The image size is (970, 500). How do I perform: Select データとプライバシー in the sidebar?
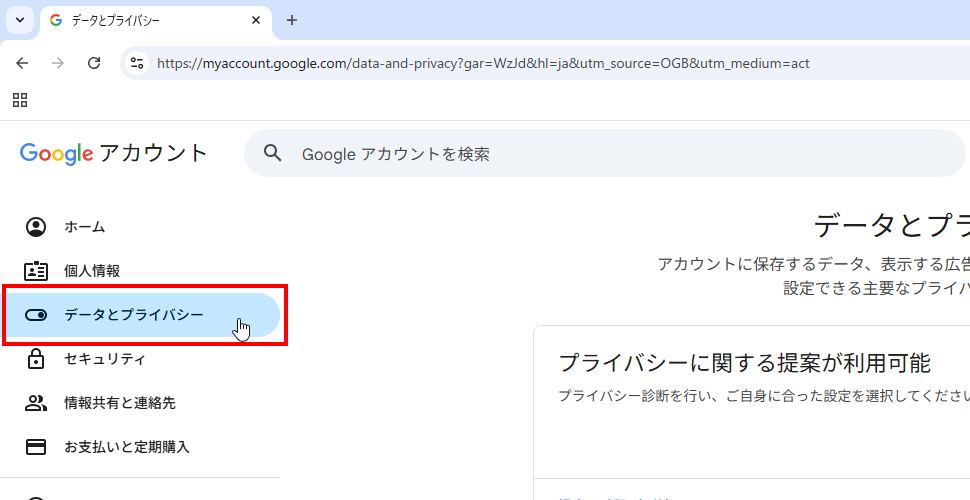pyautogui.click(x=142, y=315)
